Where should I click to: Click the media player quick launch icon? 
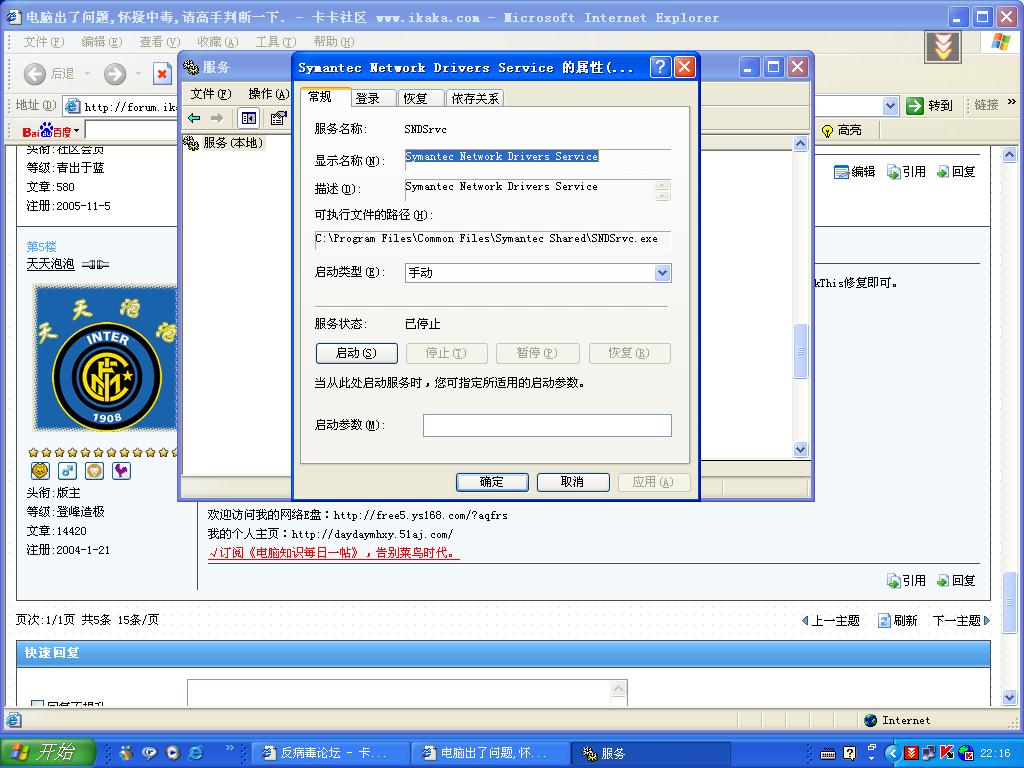(x=172, y=752)
